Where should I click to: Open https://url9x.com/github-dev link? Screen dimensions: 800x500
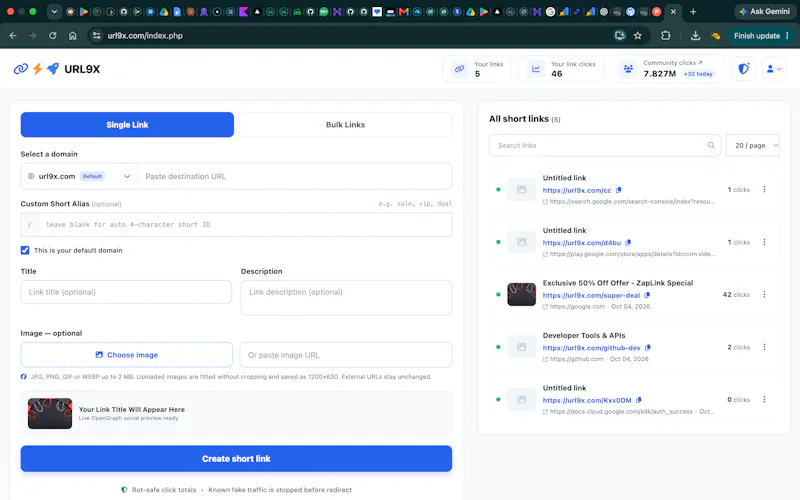pyautogui.click(x=591, y=348)
